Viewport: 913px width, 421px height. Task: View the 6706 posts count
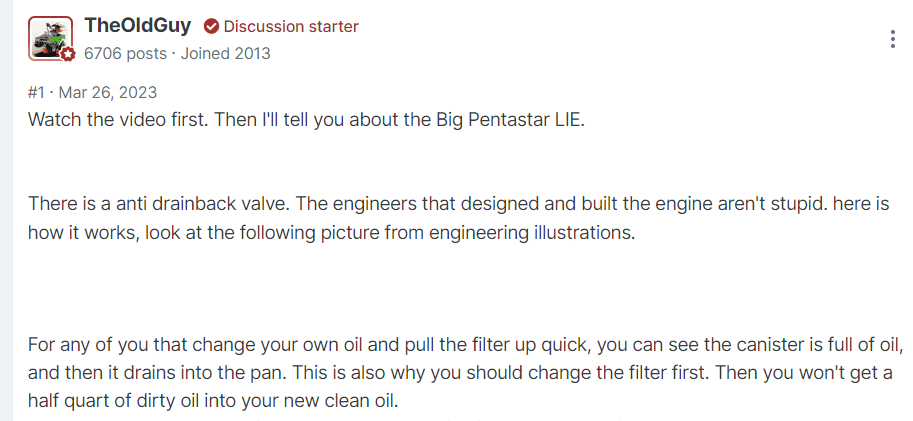click(x=125, y=54)
